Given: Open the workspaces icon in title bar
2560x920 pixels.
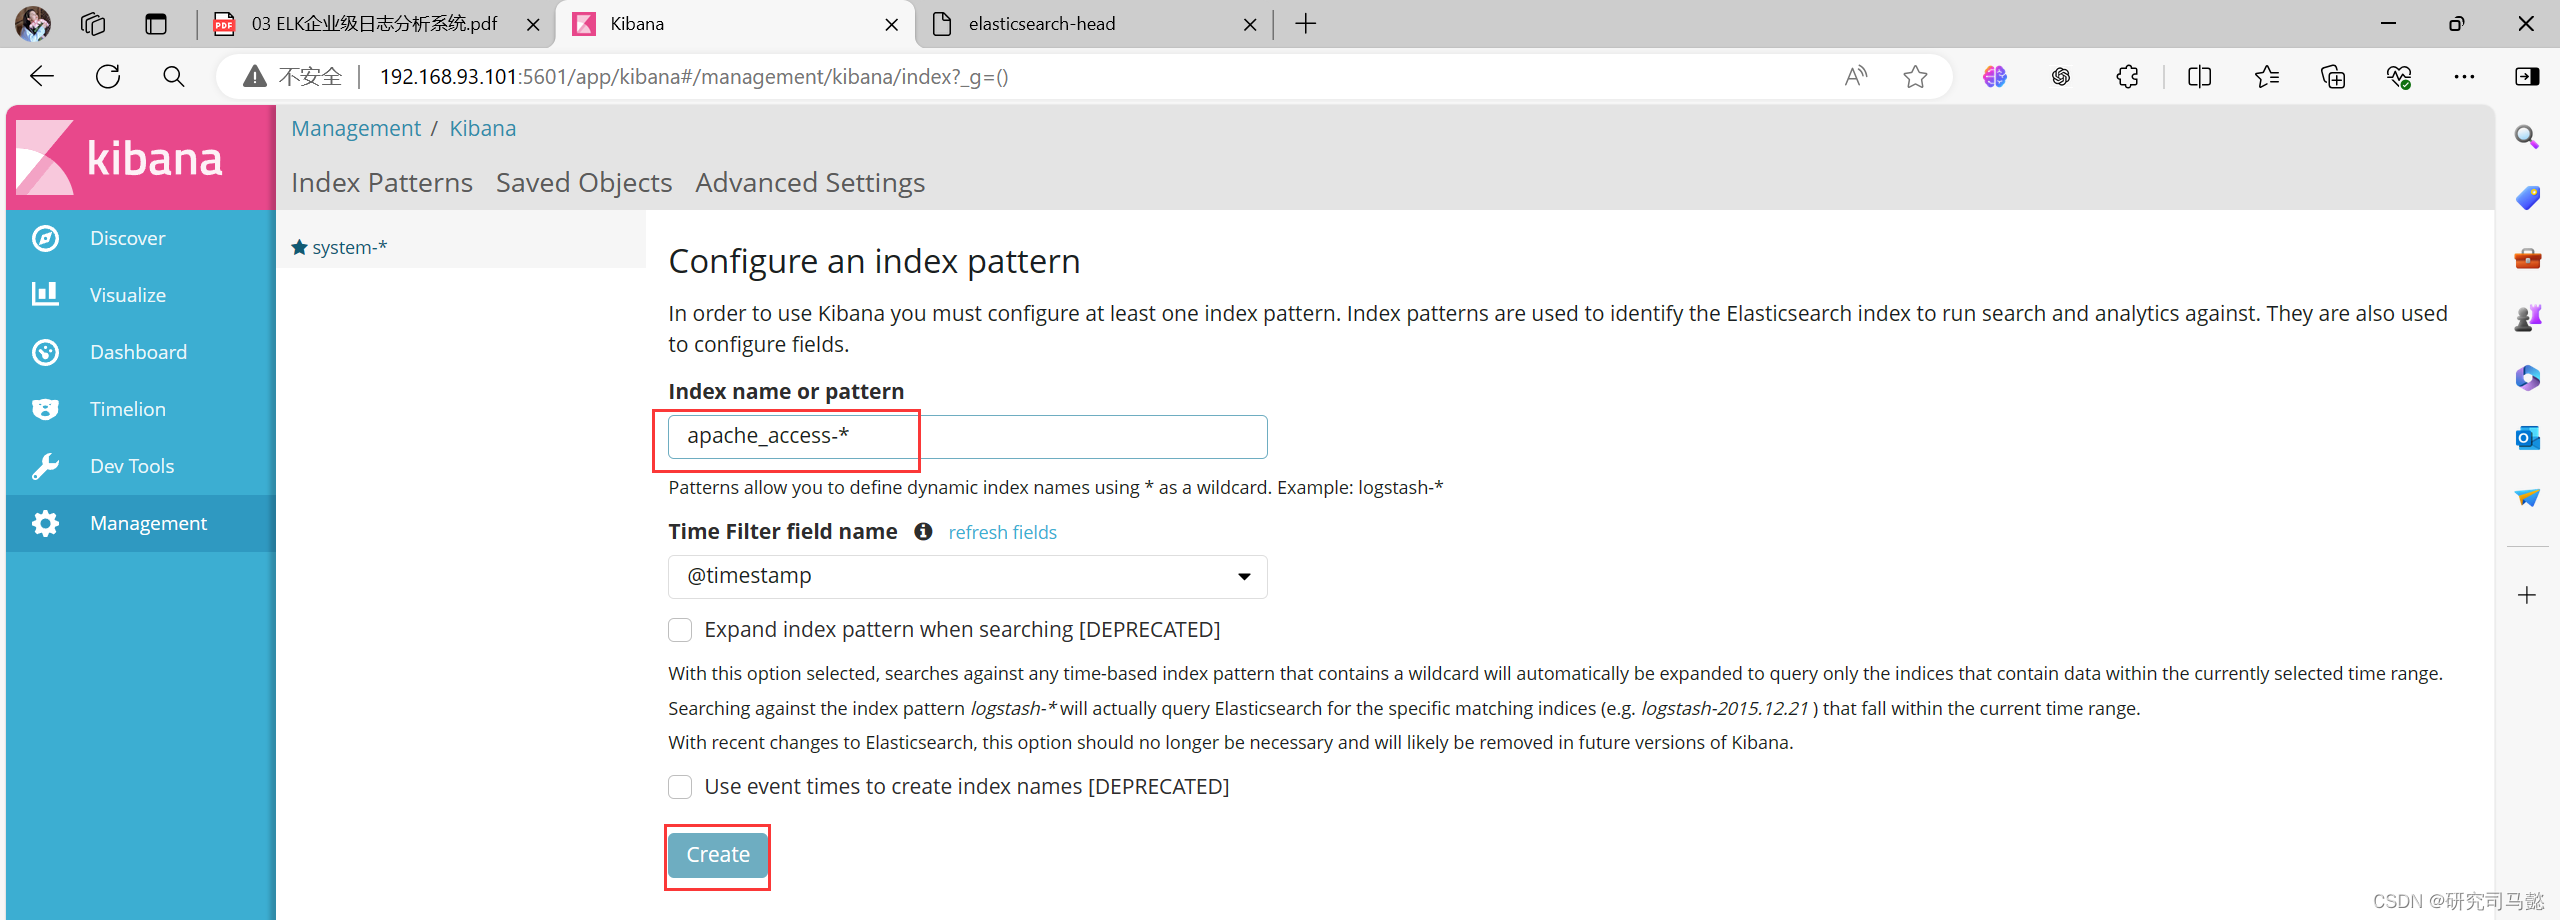Looking at the screenshot, I should [x=93, y=24].
